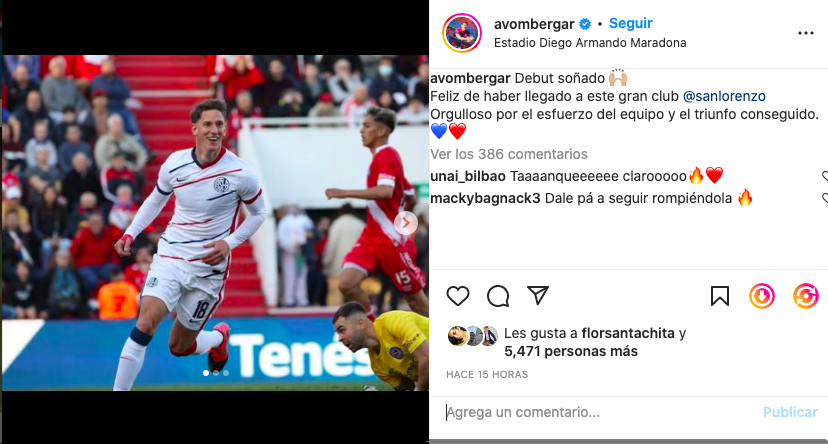The width and height of the screenshot is (828, 444).
Task: Click the circular repost extension icon
Action: 805,296
